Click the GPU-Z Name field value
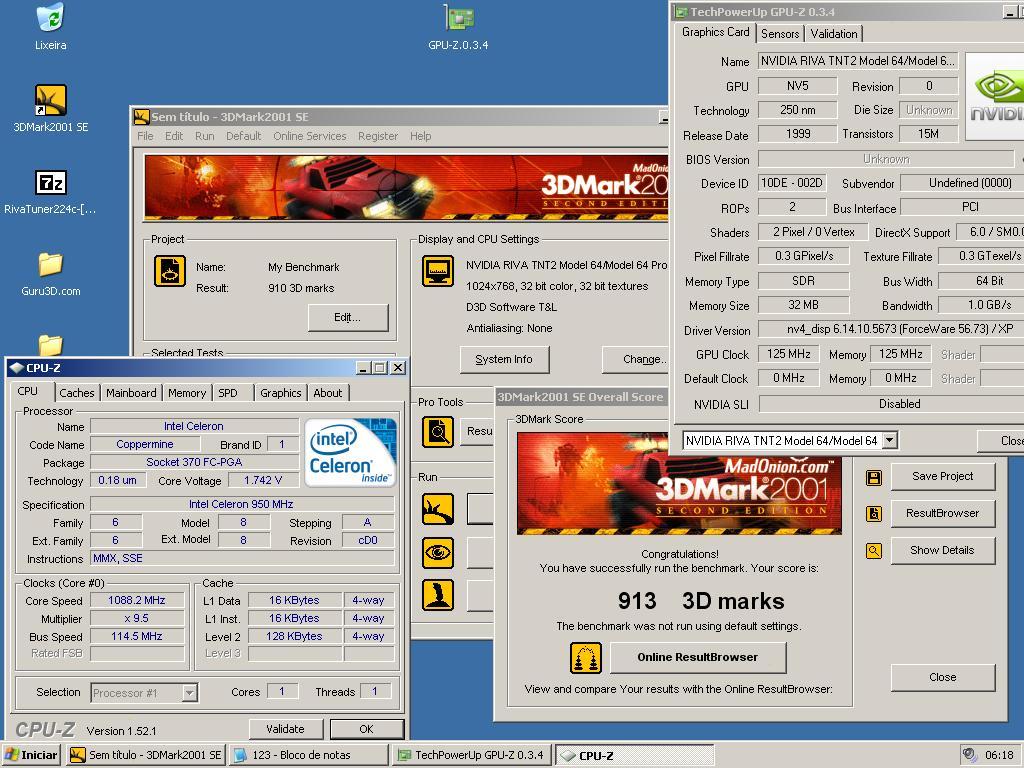Viewport: 1024px width, 768px height. 857,61
